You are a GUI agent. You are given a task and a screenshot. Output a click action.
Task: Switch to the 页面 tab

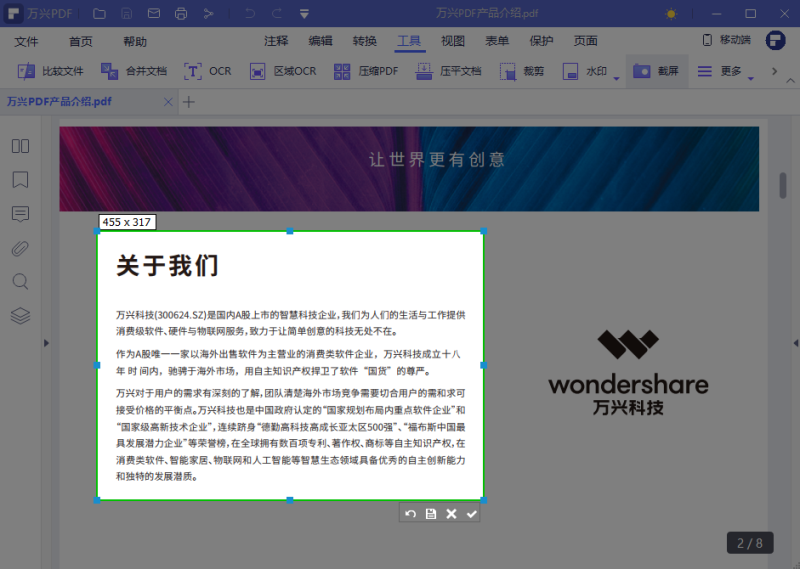point(586,41)
